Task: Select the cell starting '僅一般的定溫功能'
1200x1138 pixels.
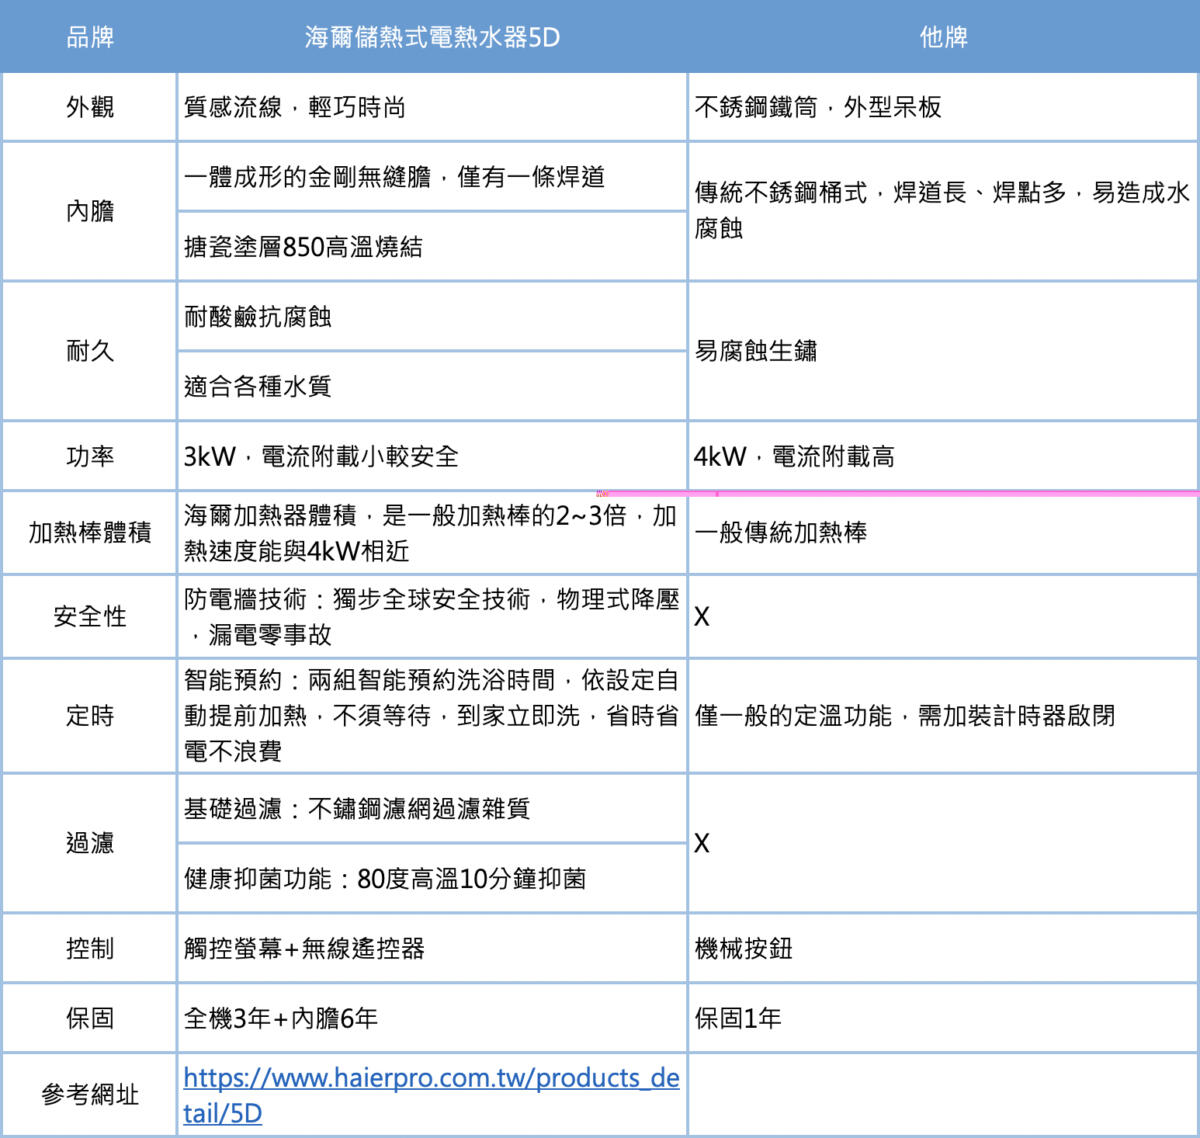Action: click(x=943, y=715)
